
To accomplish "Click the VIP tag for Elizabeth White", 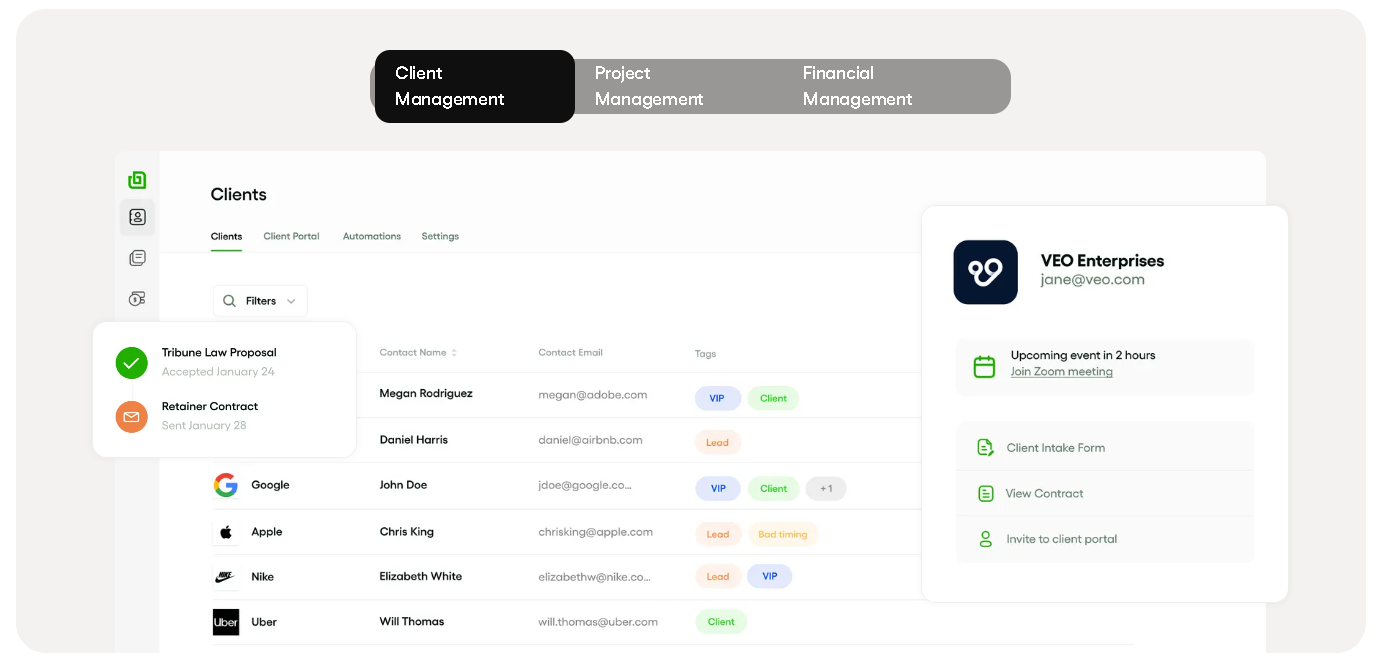I will click(x=770, y=576).
